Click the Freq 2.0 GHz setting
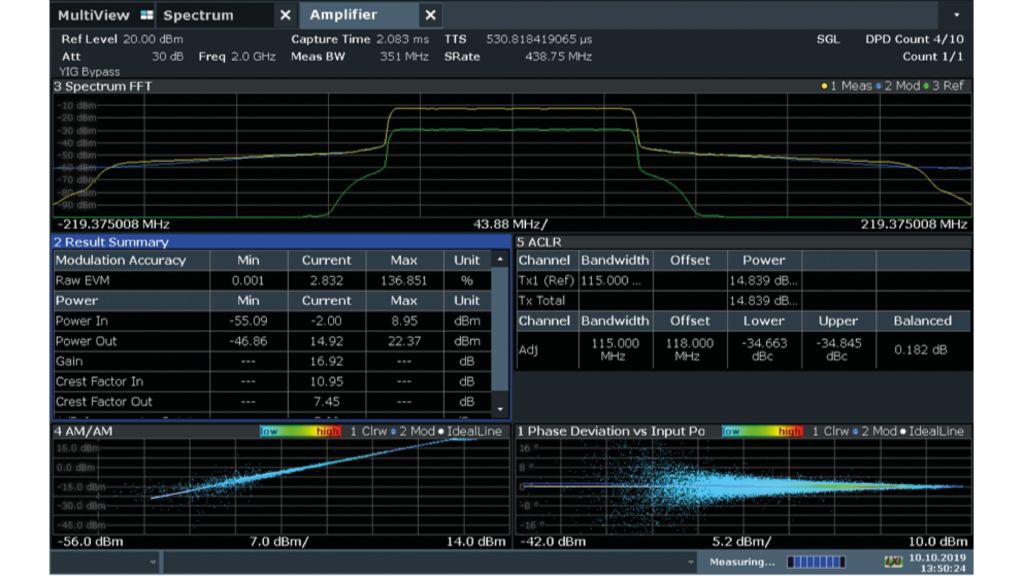The height and width of the screenshot is (576, 1024). (x=236, y=56)
